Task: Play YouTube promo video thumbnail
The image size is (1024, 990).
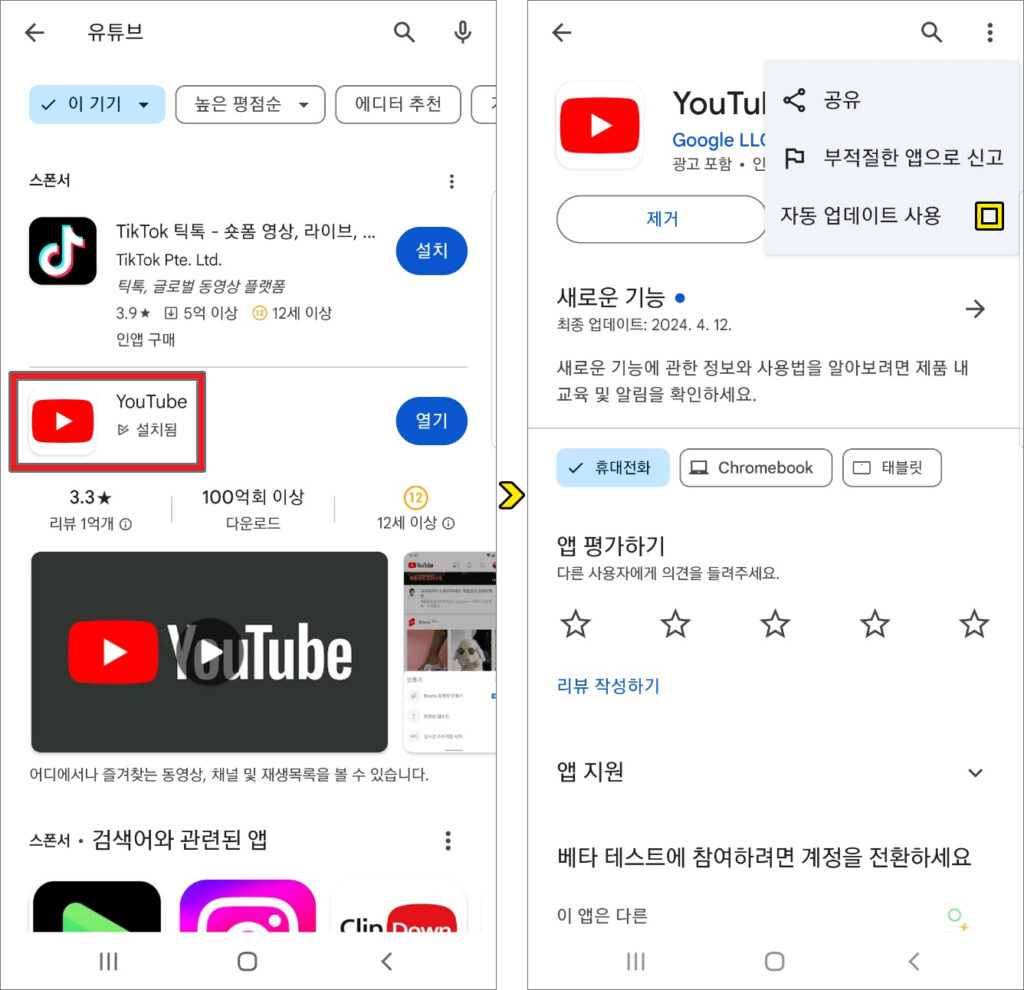Action: point(209,652)
